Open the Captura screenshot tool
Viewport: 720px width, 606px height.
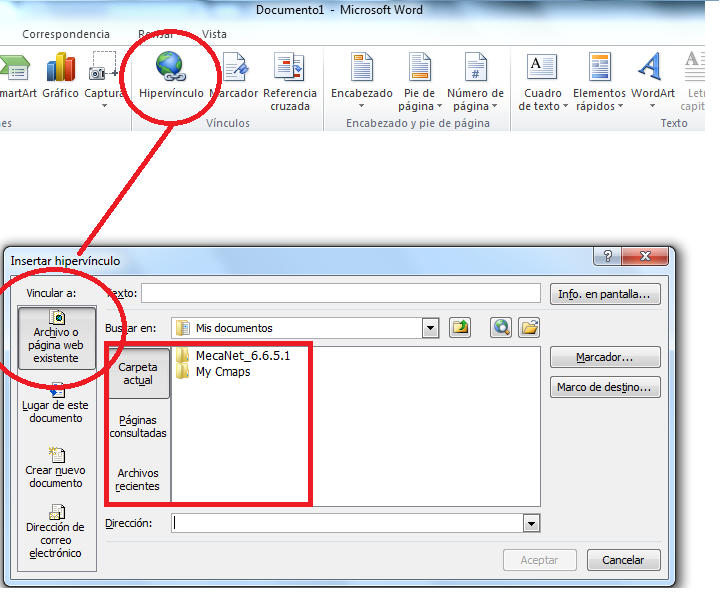click(104, 79)
